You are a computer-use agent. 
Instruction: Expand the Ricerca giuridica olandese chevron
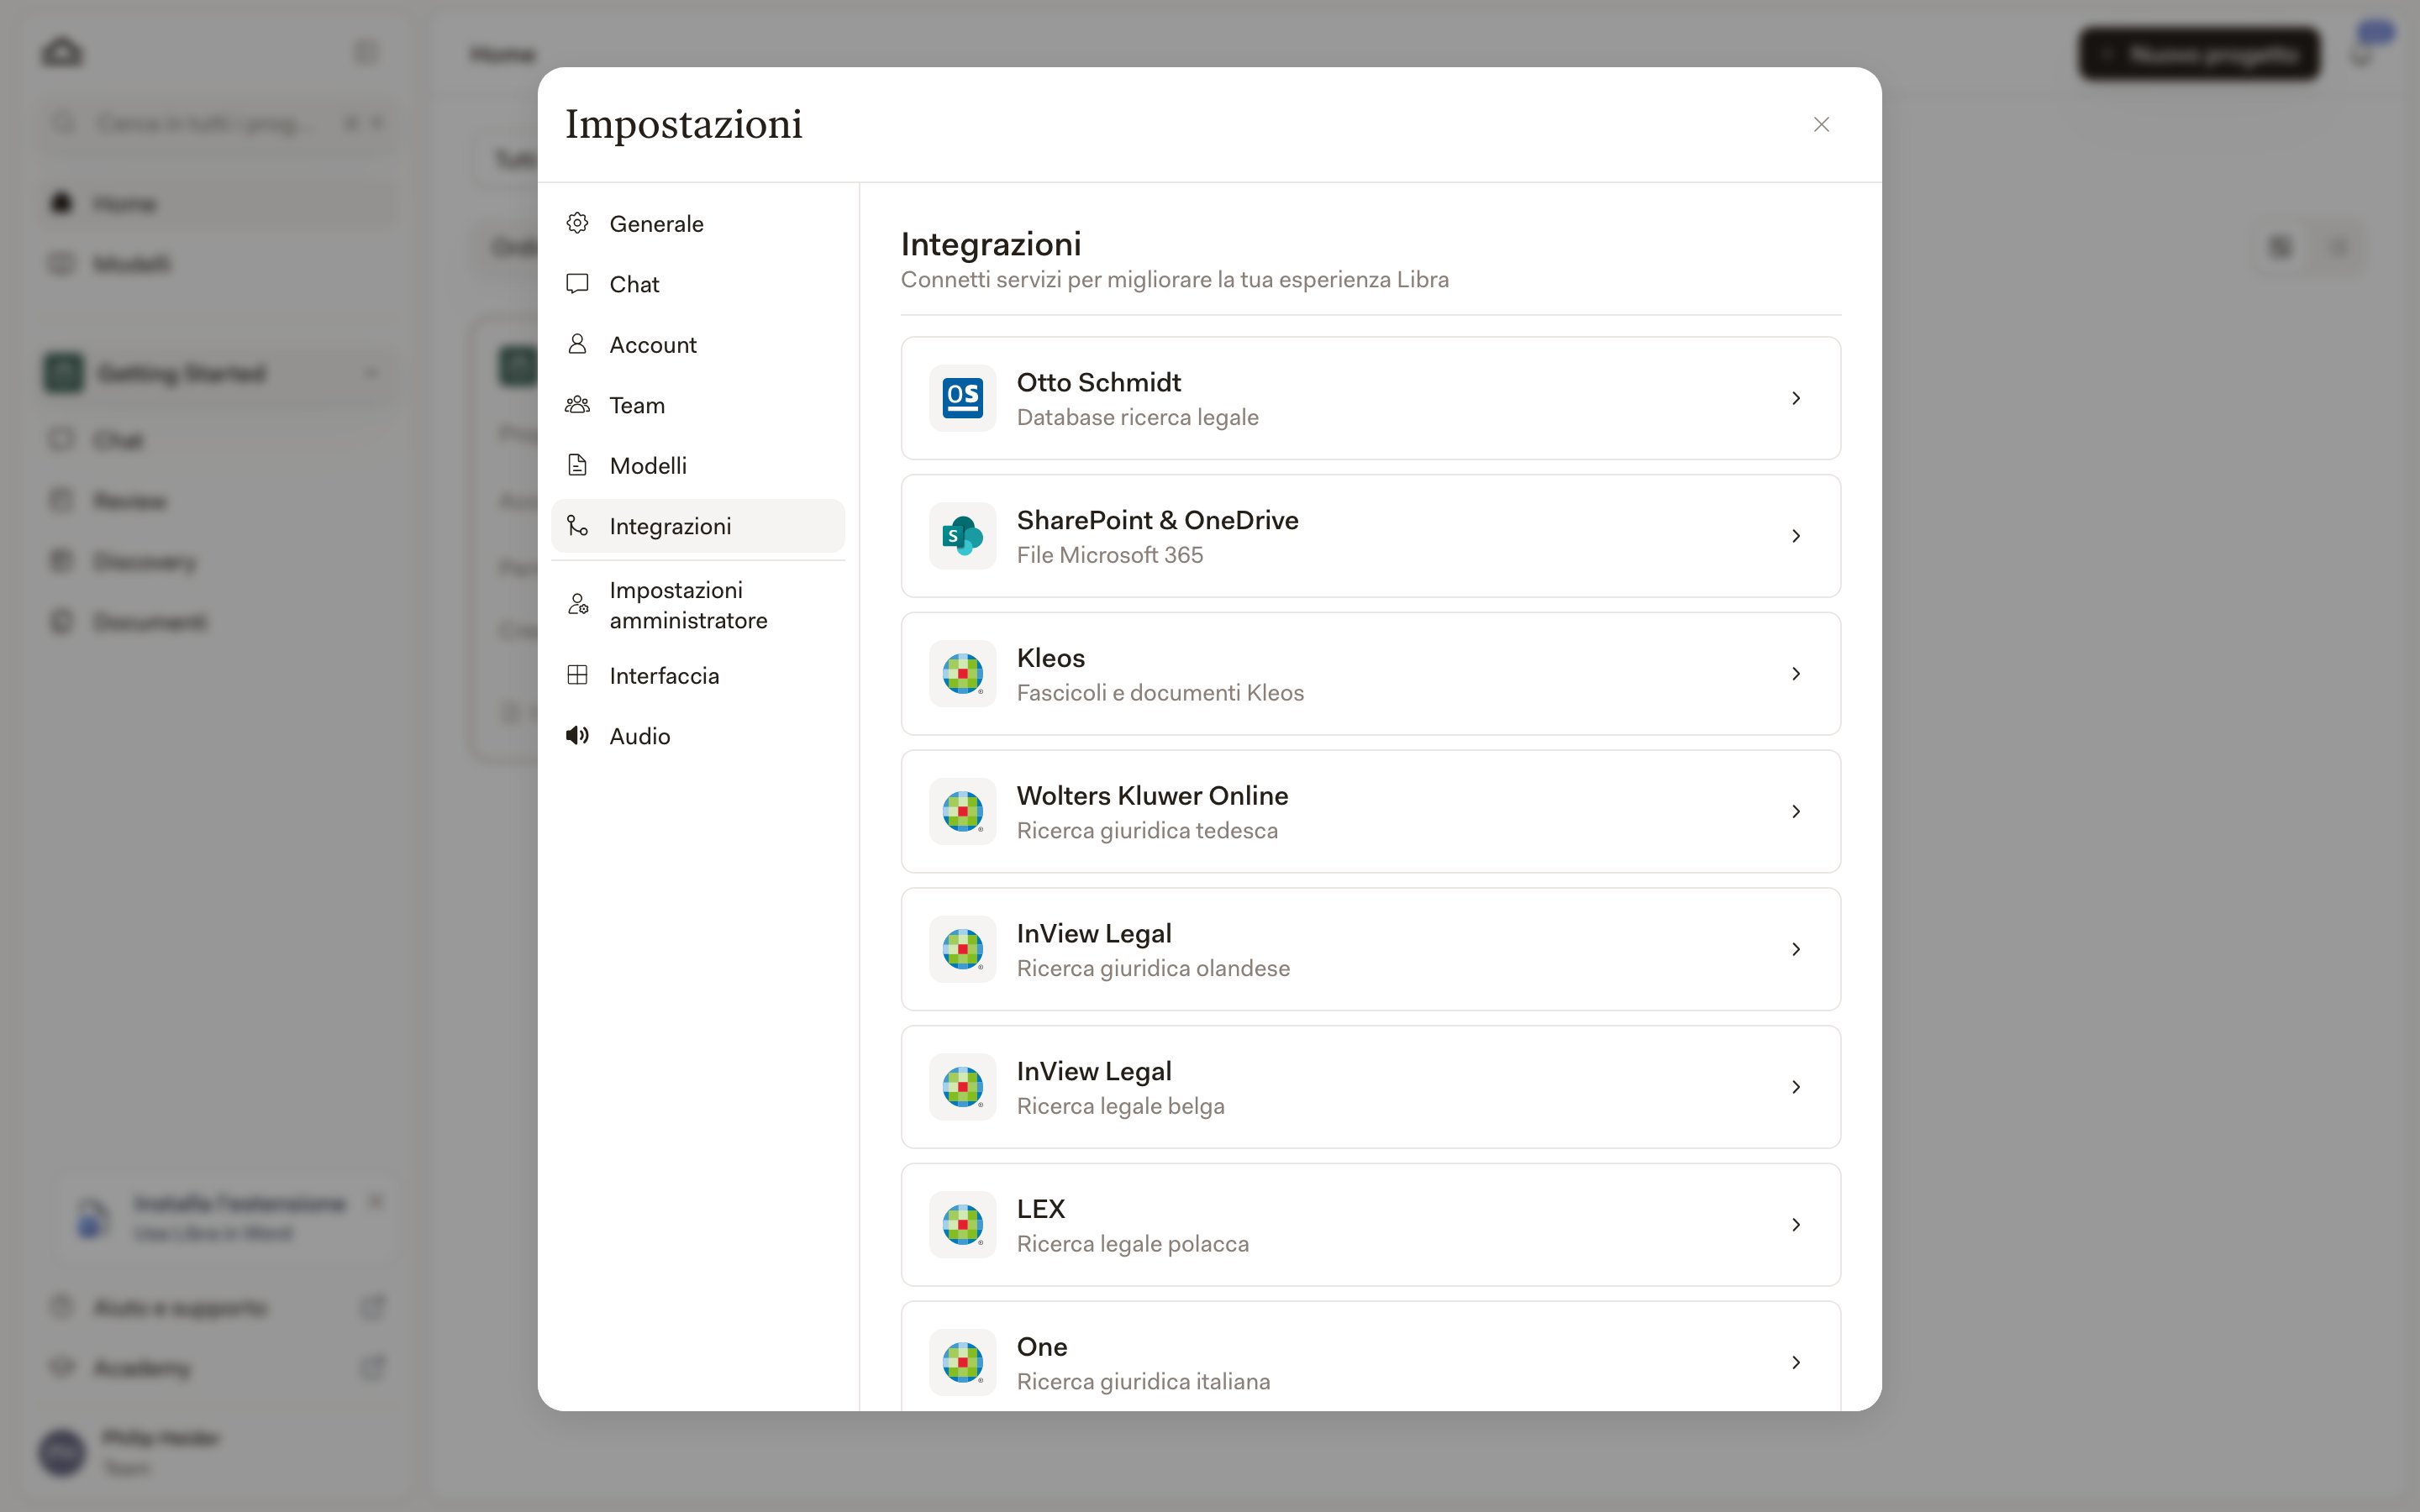pyautogui.click(x=1796, y=950)
